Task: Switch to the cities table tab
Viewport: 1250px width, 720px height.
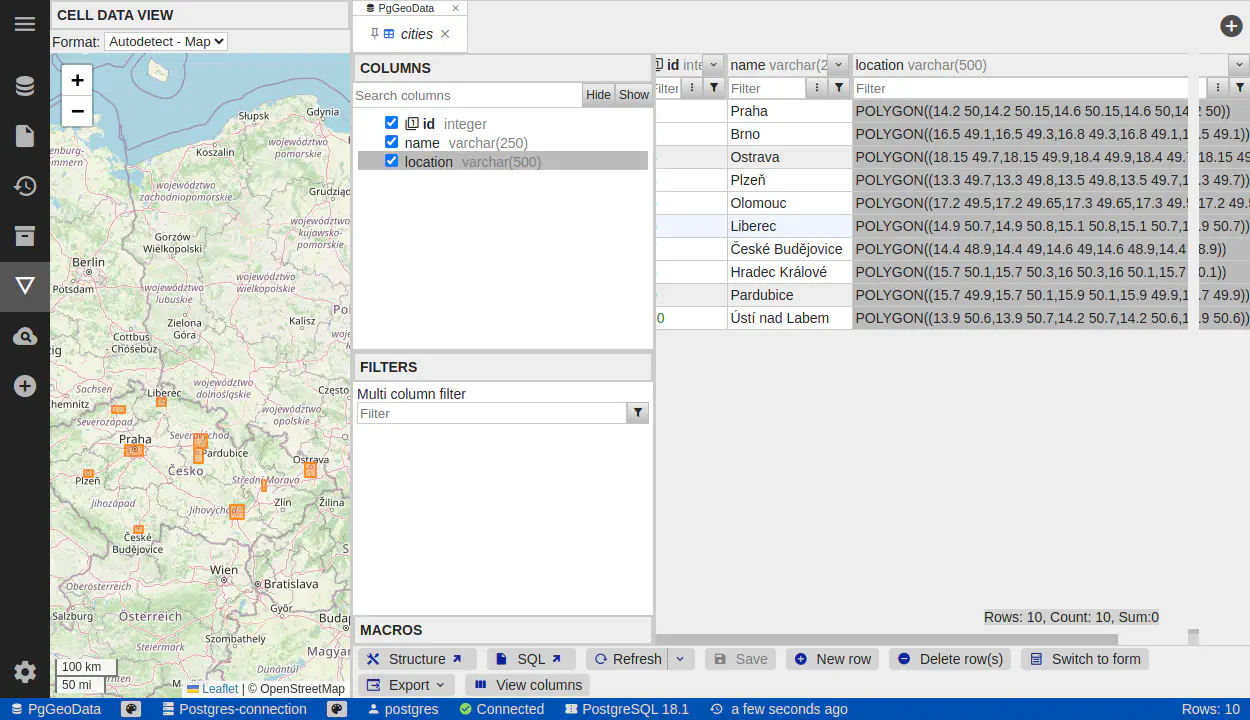Action: click(416, 34)
